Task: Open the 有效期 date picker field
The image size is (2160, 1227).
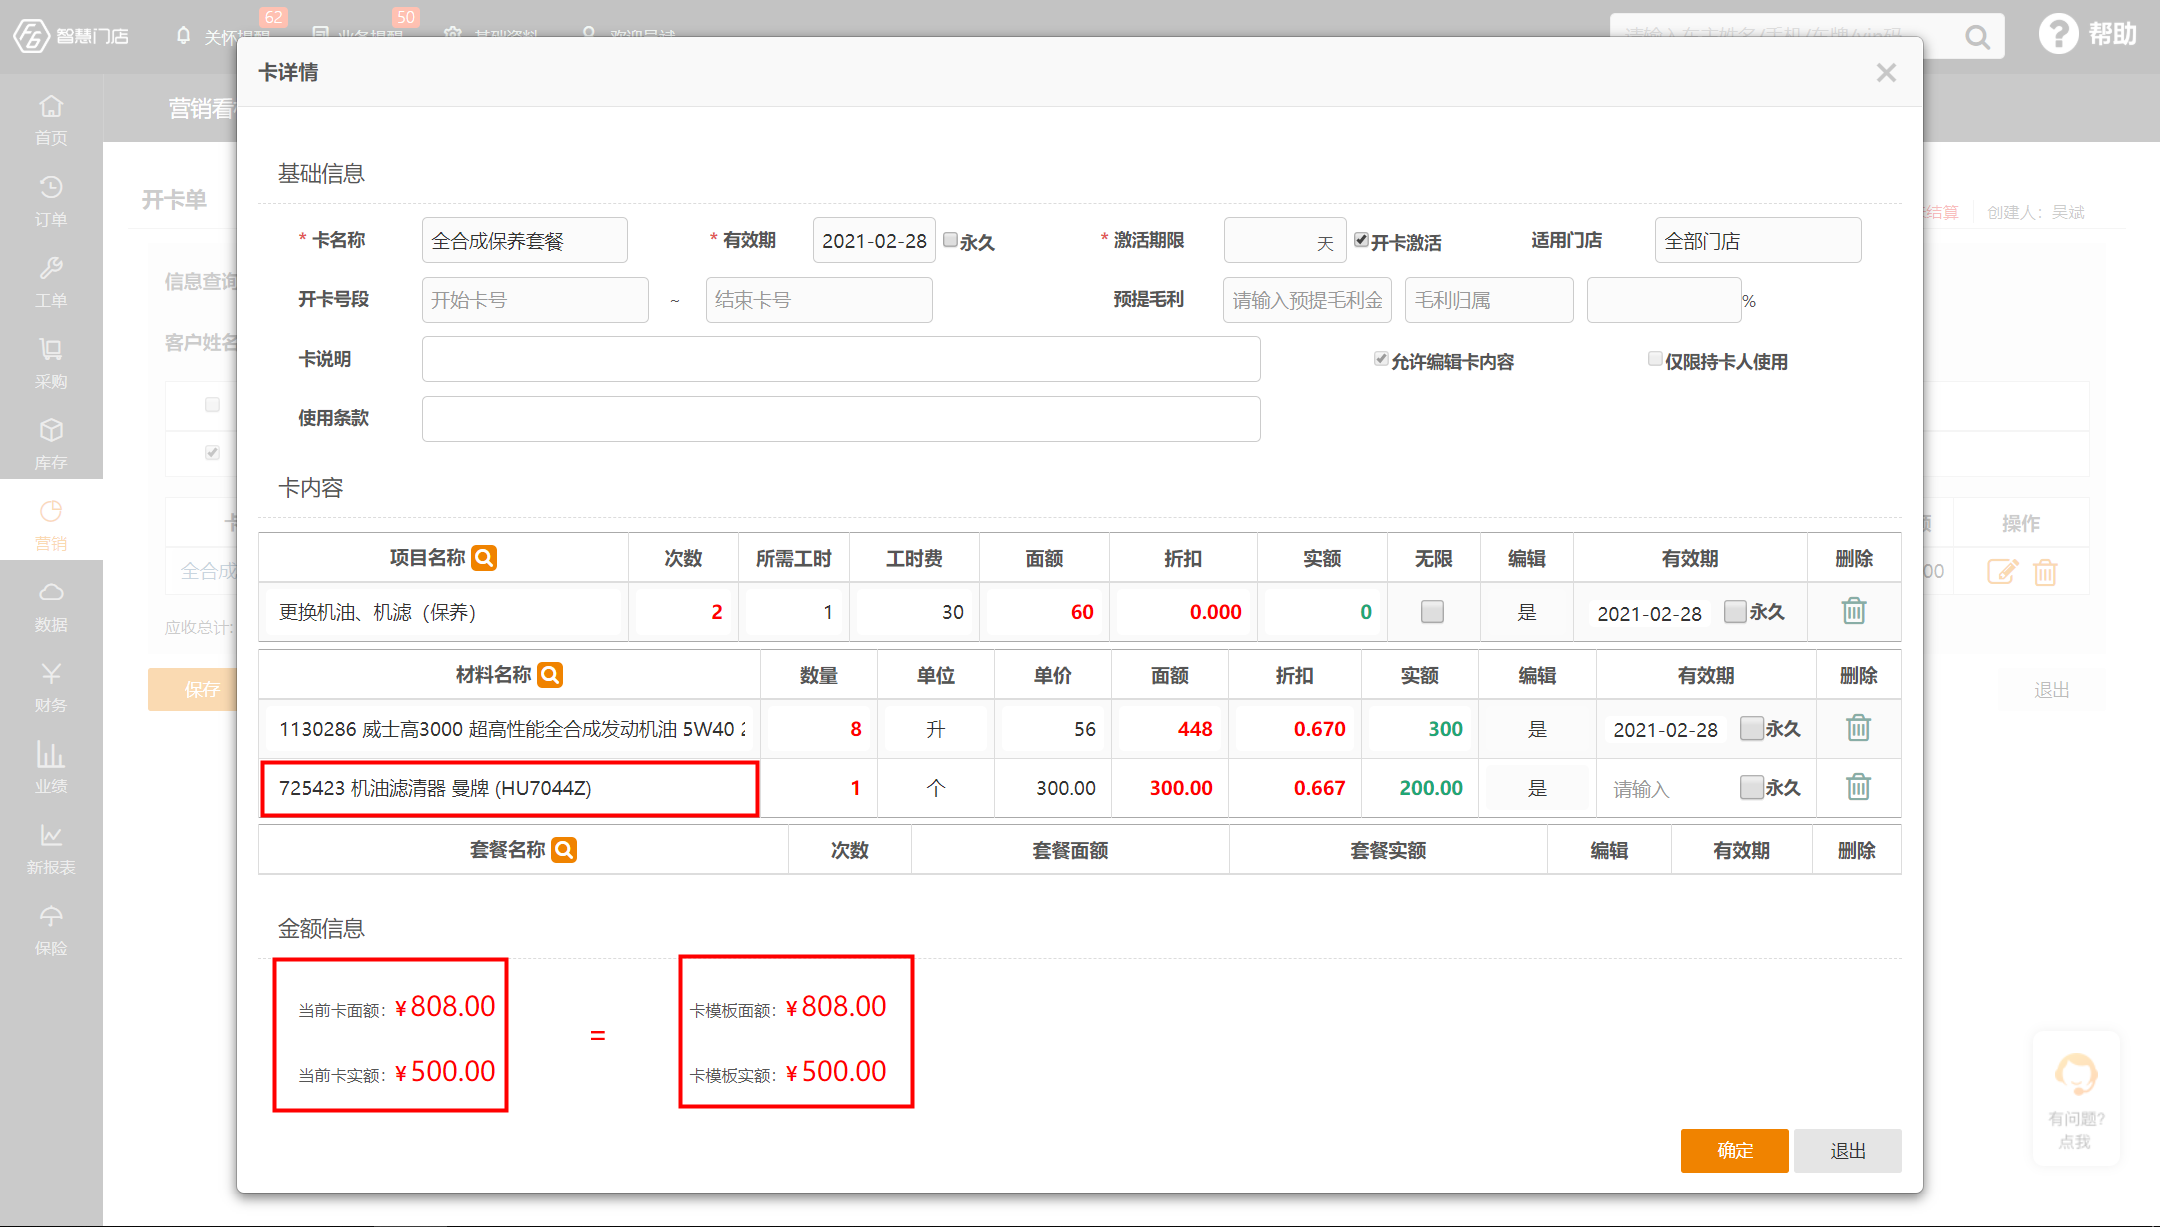Action: coord(874,240)
